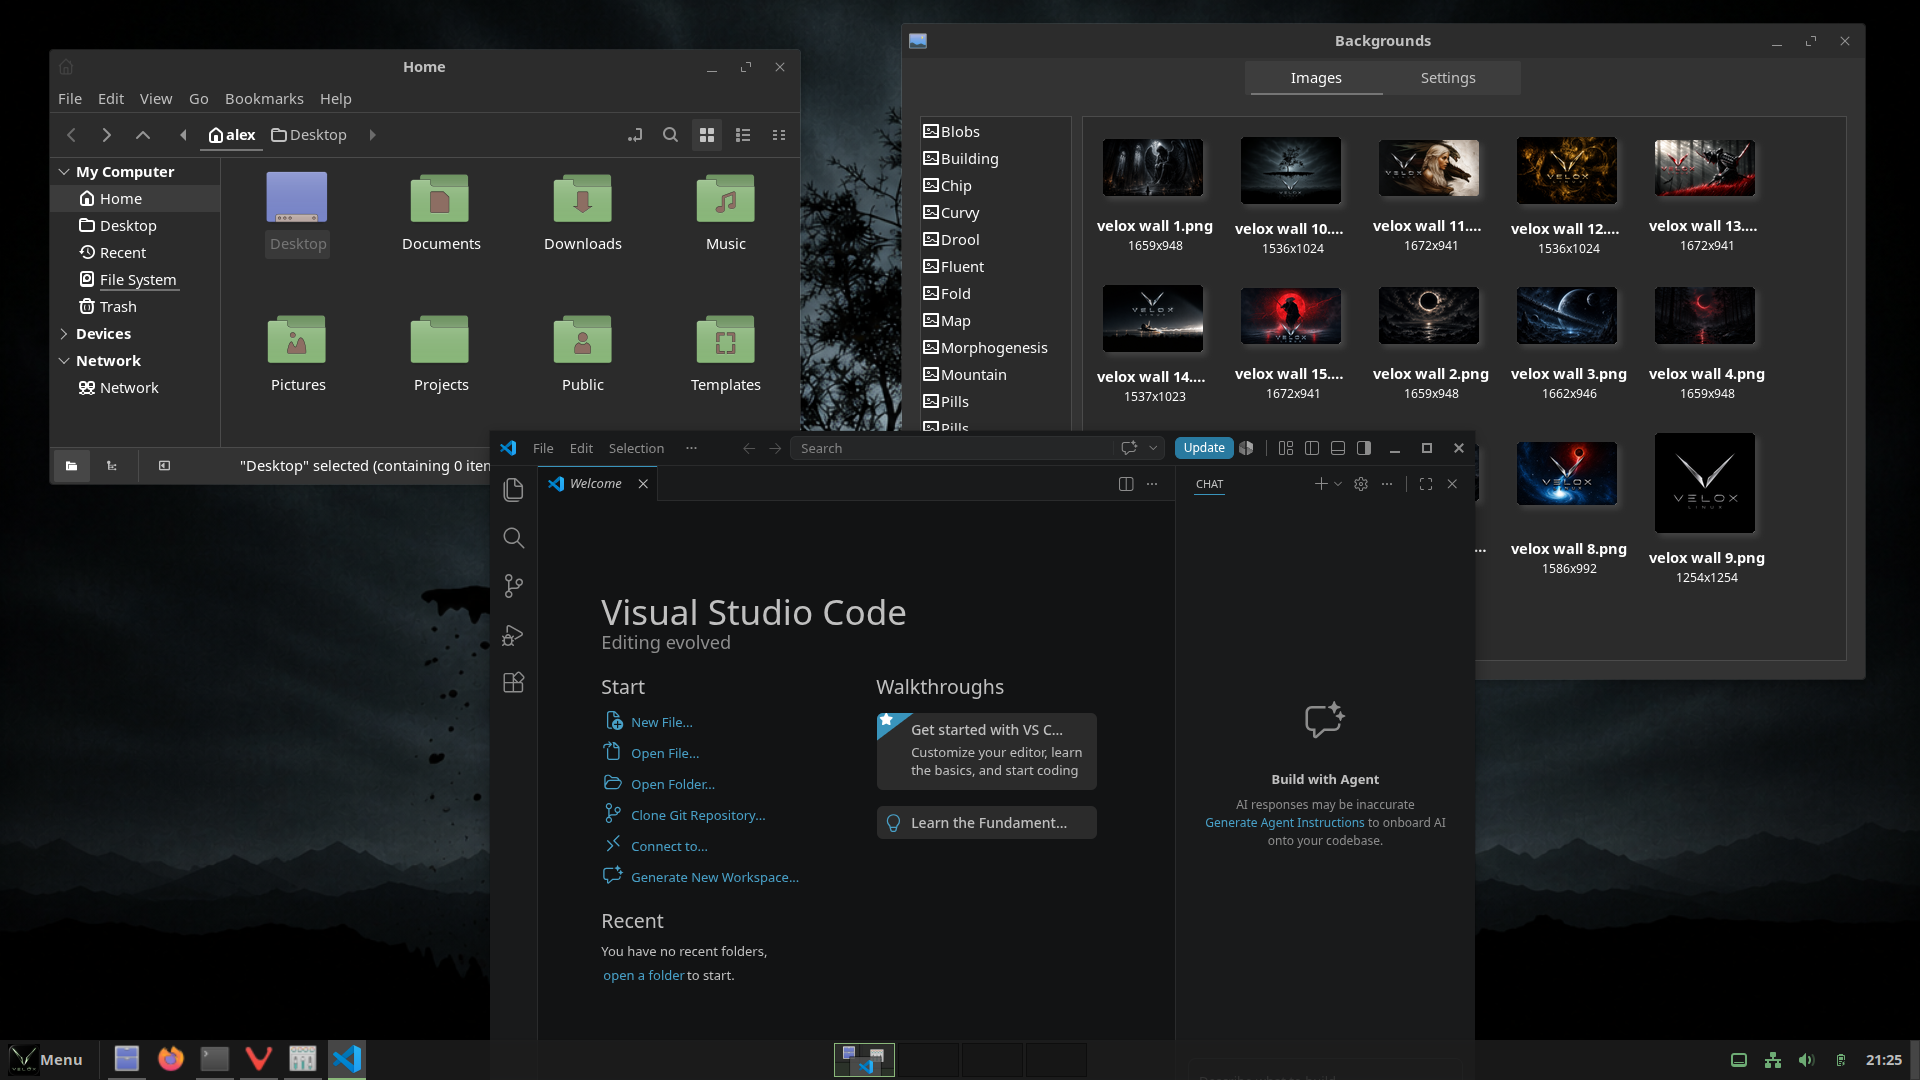1920x1080 pixels.
Task: Click Clone Git Repository link
Action: [x=698, y=815]
